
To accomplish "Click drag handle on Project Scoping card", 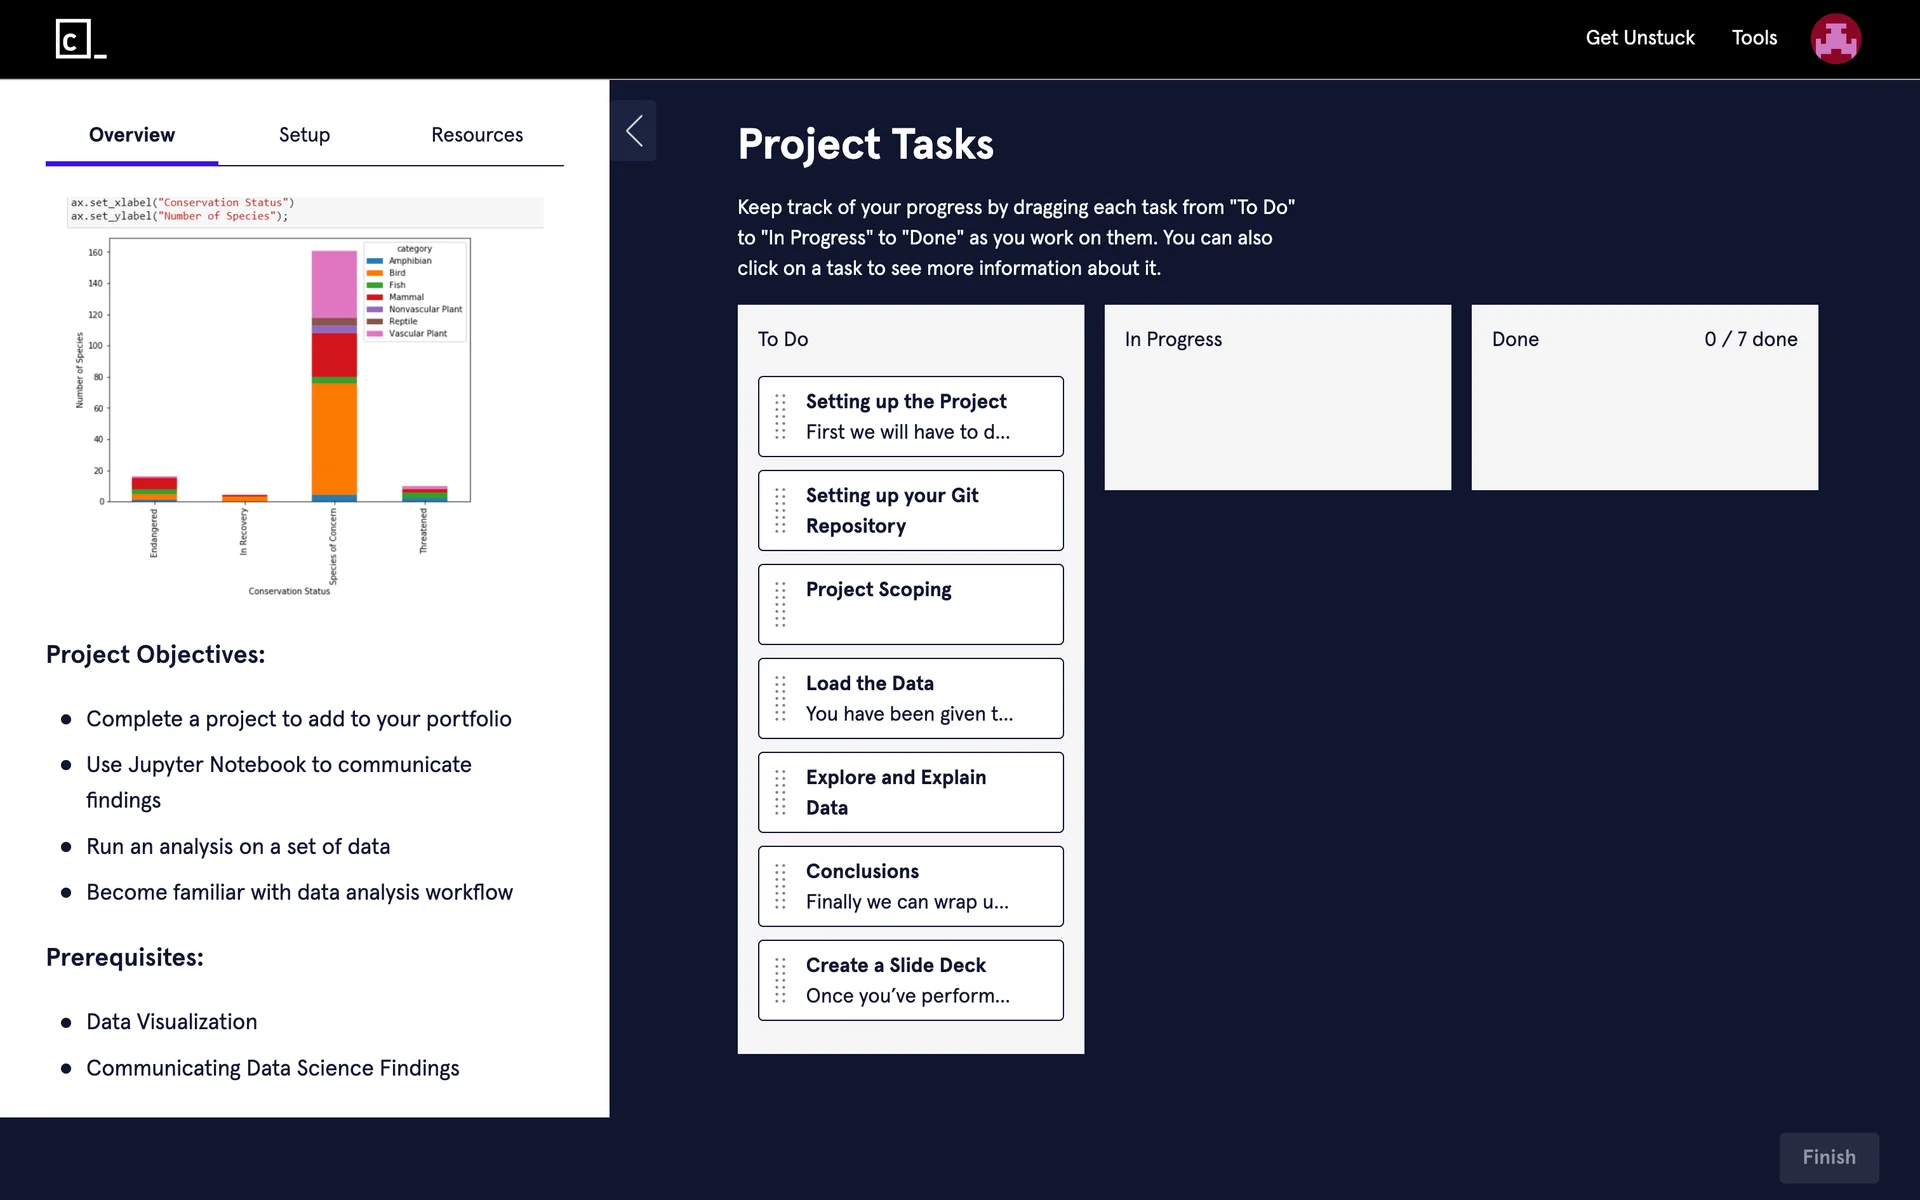I will (x=781, y=605).
